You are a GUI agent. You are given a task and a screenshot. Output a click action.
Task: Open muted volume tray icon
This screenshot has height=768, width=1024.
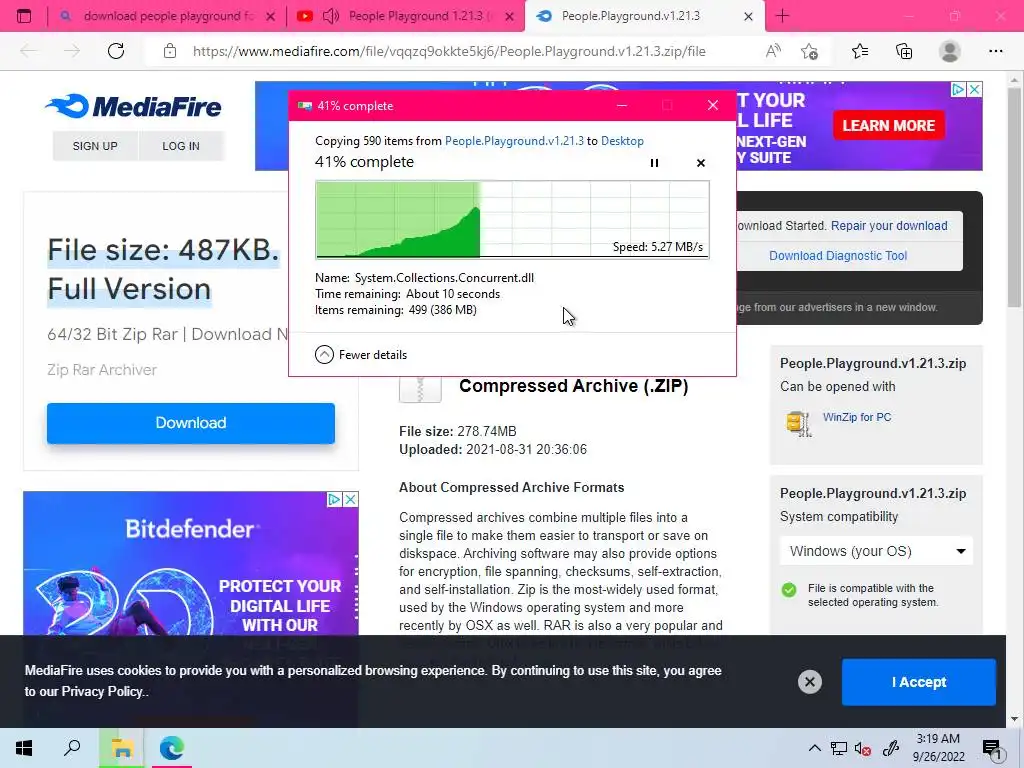coord(863,748)
